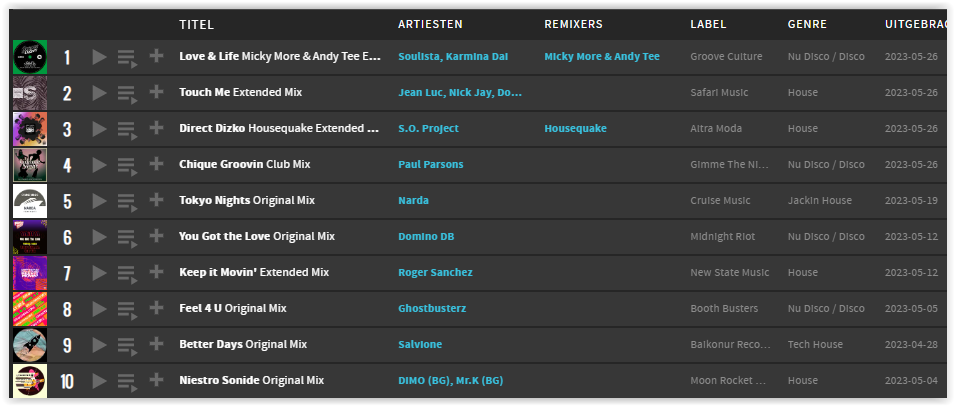Play Chique Groovin Club Mix
The image size is (955, 406).
(99, 165)
